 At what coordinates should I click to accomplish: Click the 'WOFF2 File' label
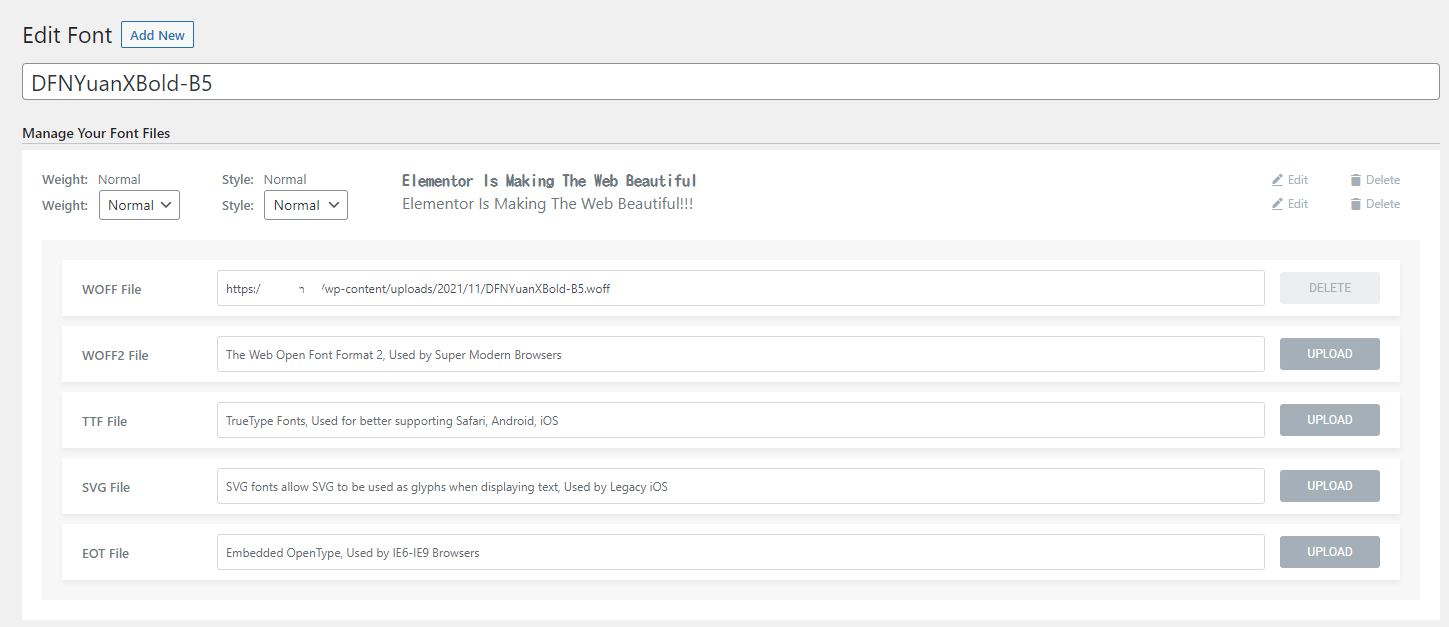[115, 355]
